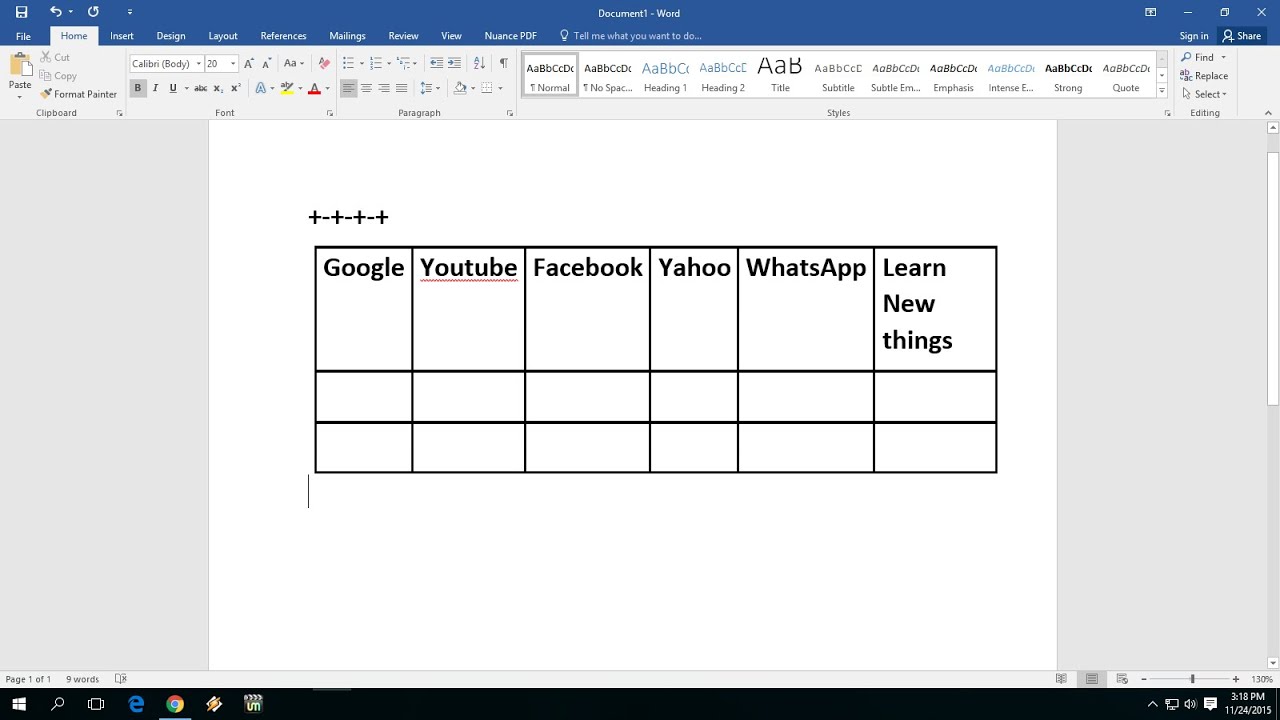Apply the Title style

tap(780, 76)
